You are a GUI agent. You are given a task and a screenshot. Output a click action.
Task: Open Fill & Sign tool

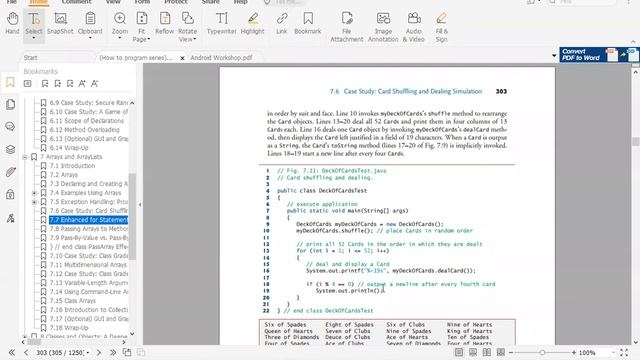click(442, 27)
